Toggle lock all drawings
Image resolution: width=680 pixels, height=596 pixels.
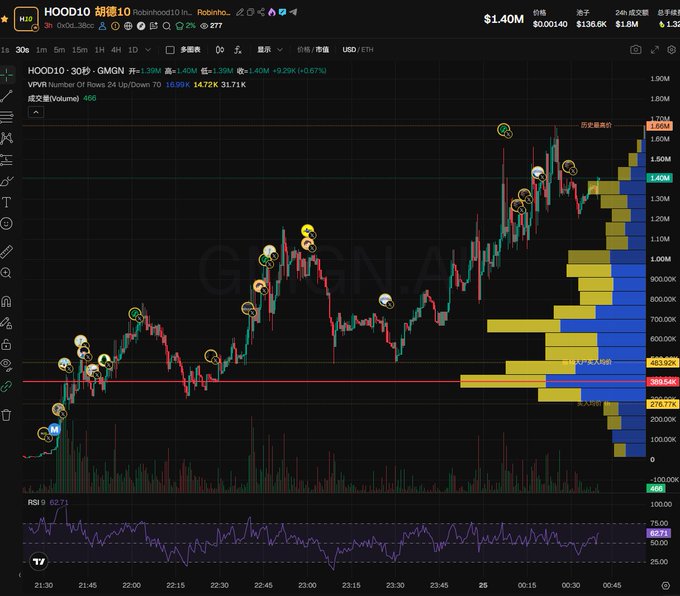pos(7,344)
